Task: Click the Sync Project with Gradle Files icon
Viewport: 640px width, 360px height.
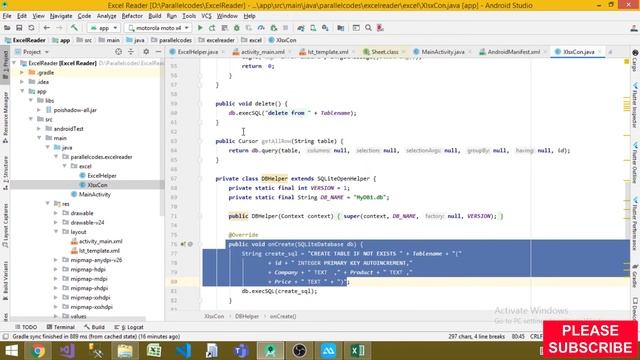Action: click(x=301, y=28)
